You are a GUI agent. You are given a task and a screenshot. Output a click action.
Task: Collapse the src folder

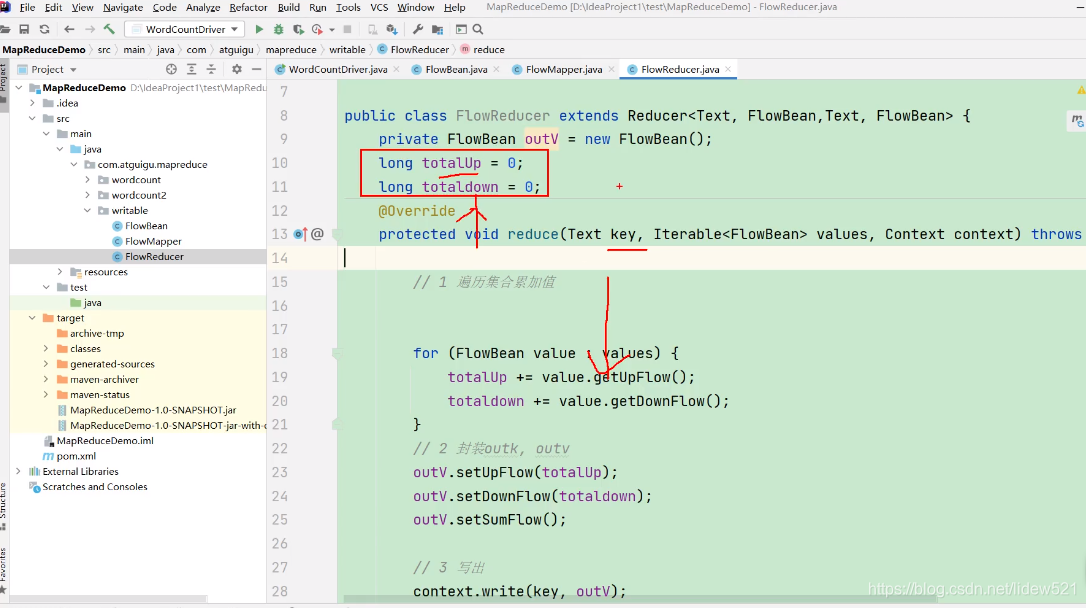[x=33, y=118]
